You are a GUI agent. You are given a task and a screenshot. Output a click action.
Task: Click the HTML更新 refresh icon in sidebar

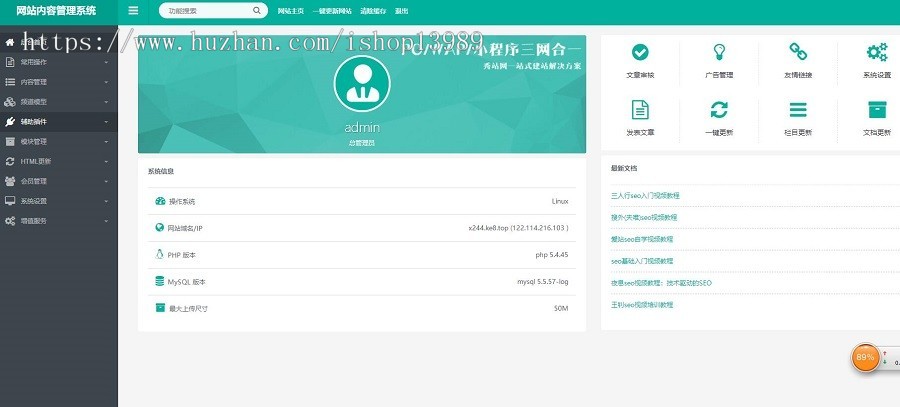click(10, 161)
